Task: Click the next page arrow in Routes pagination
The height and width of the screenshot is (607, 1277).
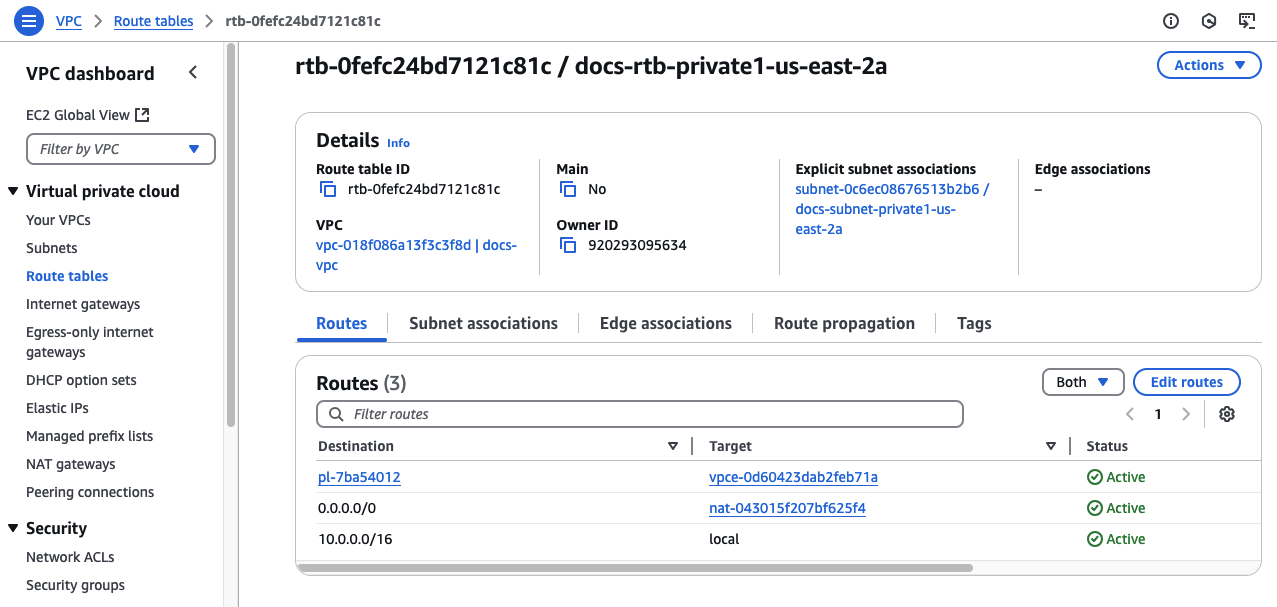Action: [x=1186, y=414]
